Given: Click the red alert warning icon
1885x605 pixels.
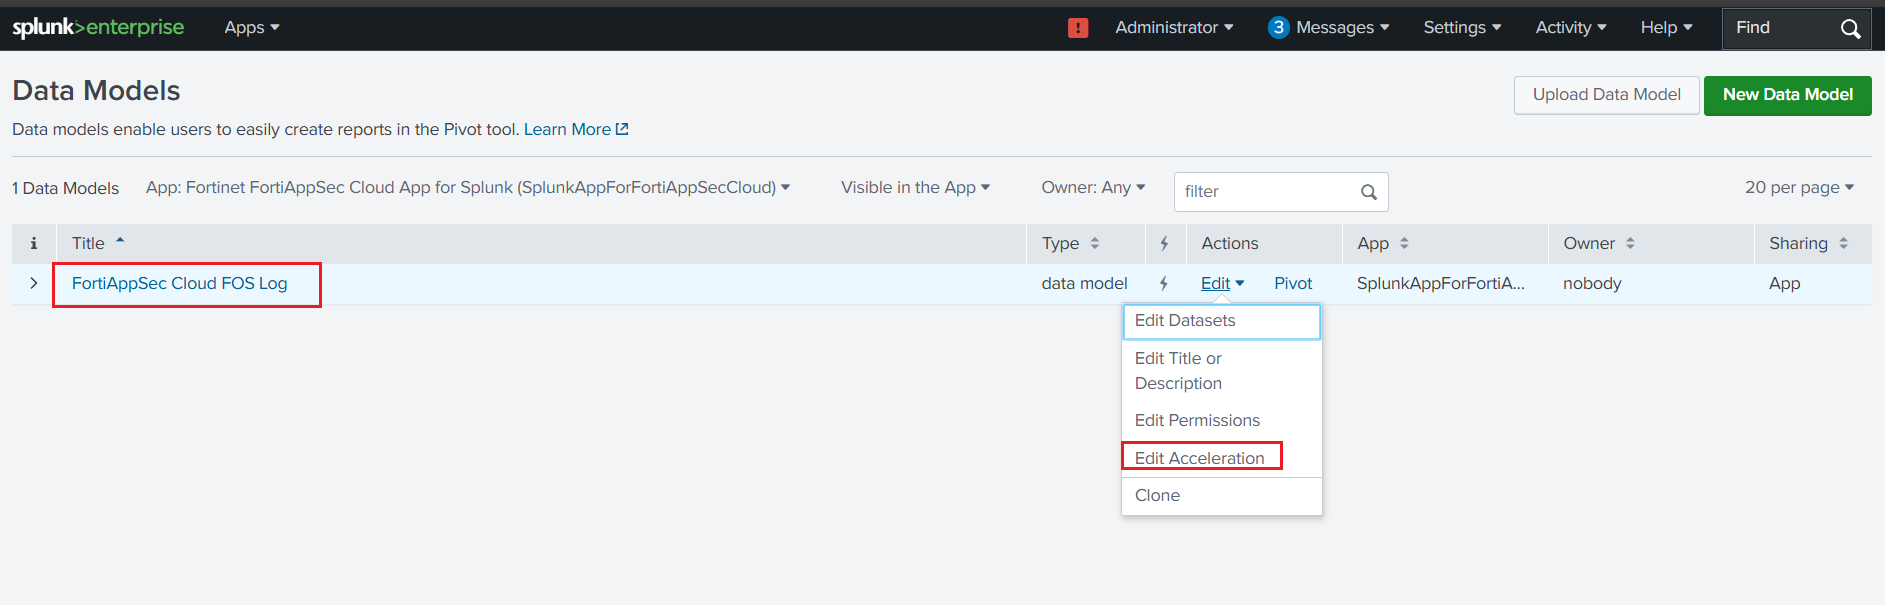Looking at the screenshot, I should point(1078,28).
